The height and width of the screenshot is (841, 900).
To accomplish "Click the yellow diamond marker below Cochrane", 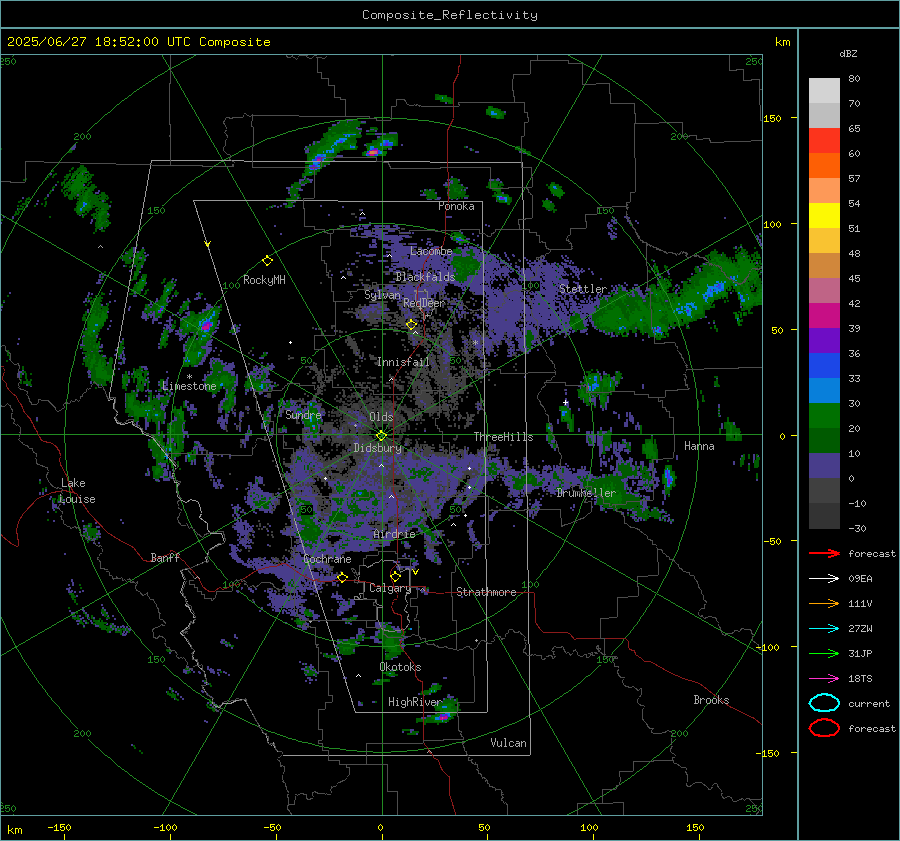I will [x=342, y=577].
